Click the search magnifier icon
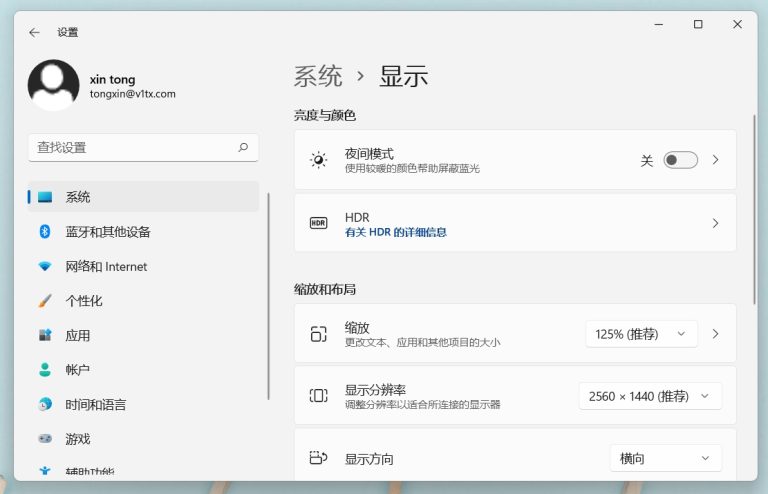768x494 pixels. [x=242, y=147]
